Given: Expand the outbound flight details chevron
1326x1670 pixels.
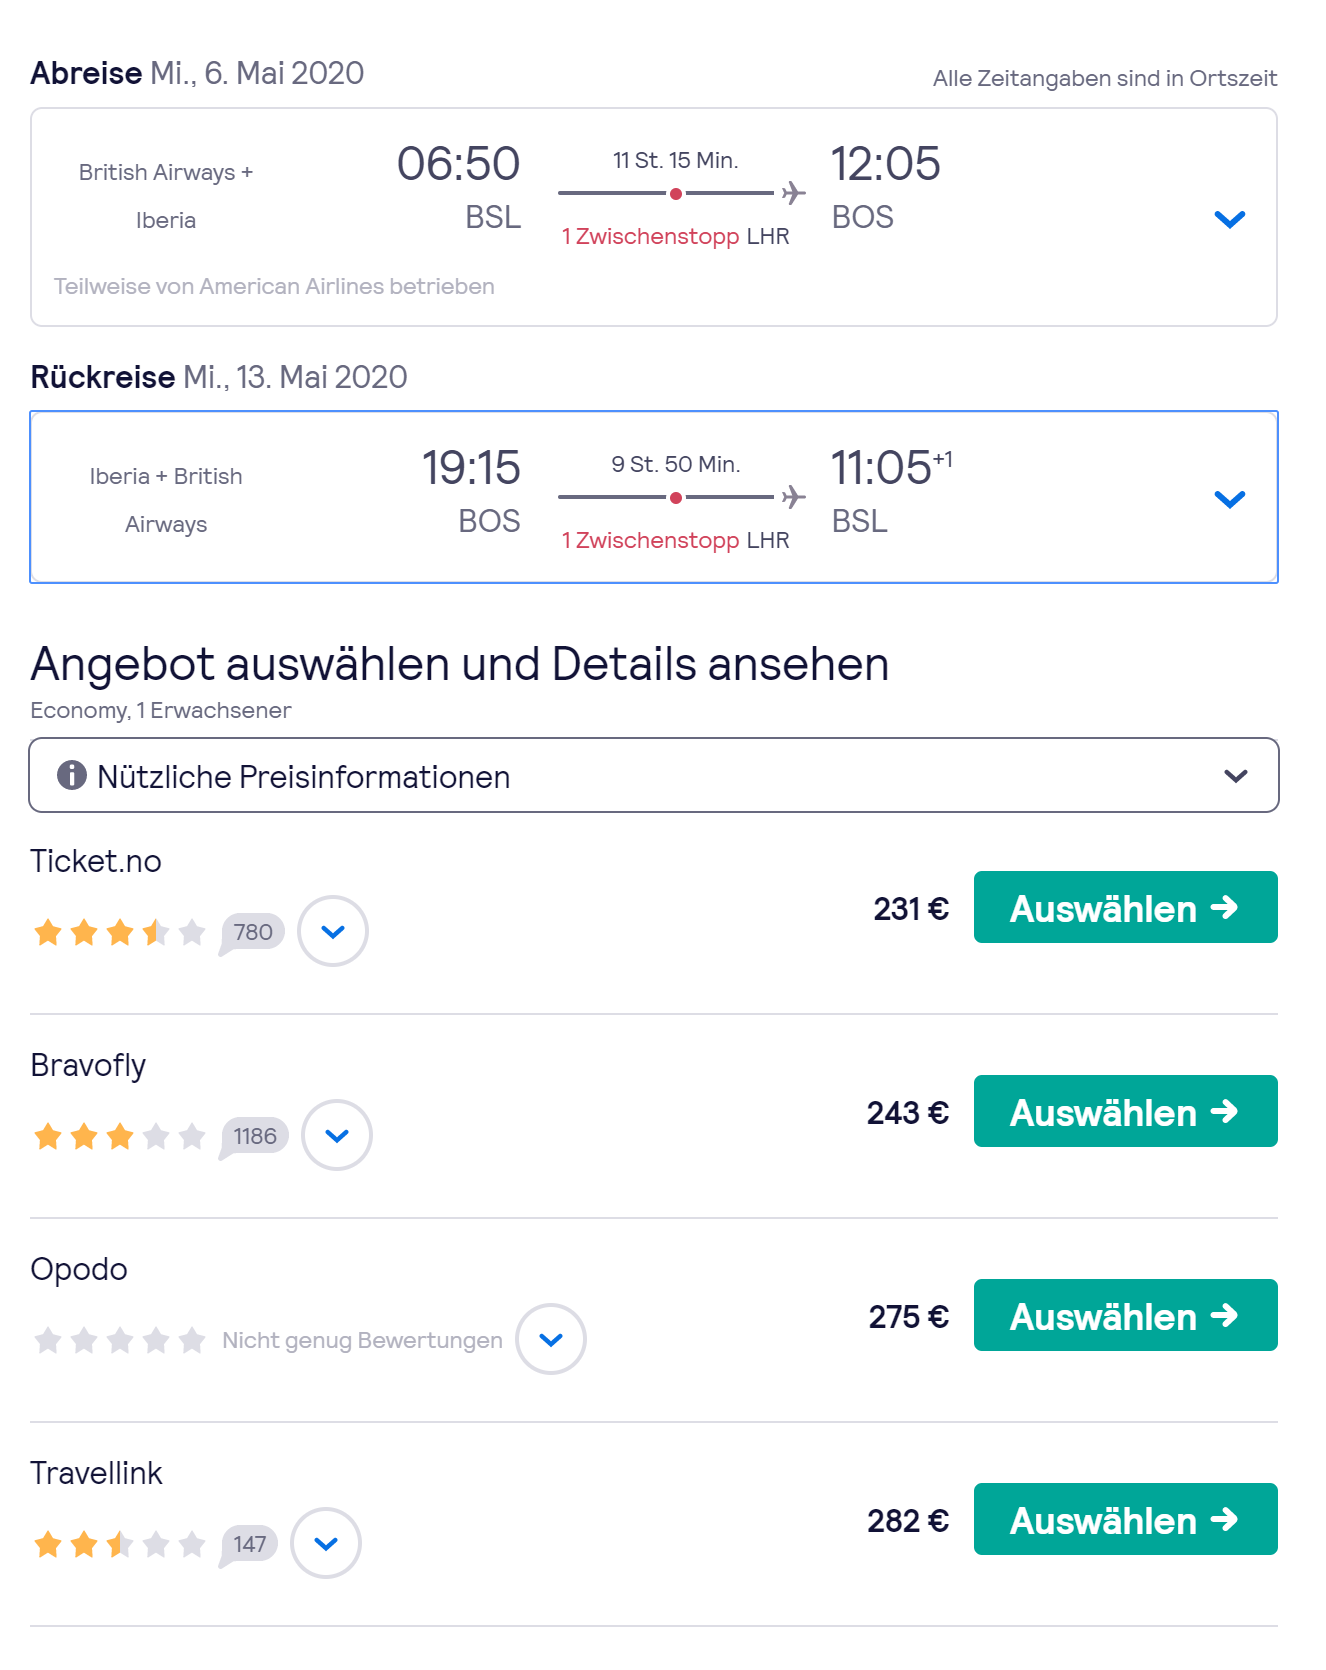Looking at the screenshot, I should [1229, 219].
